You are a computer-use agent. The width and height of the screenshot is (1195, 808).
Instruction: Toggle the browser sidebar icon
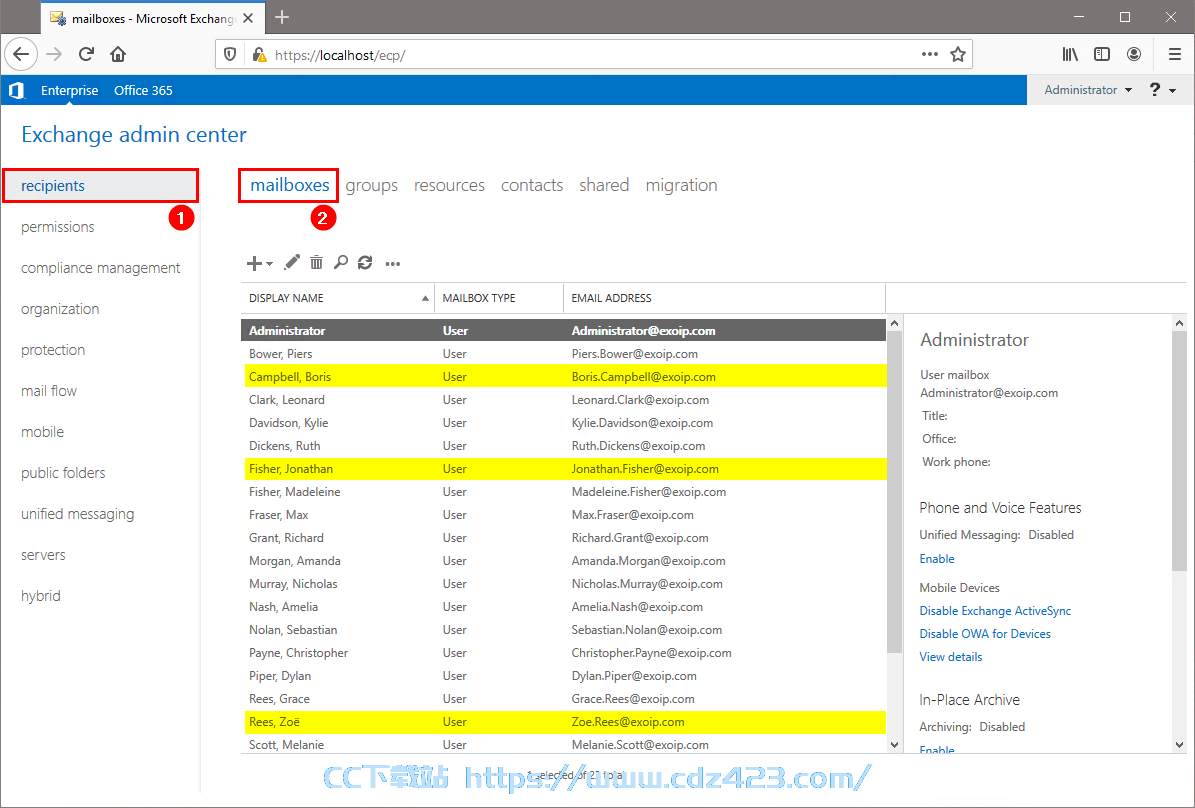point(1102,54)
